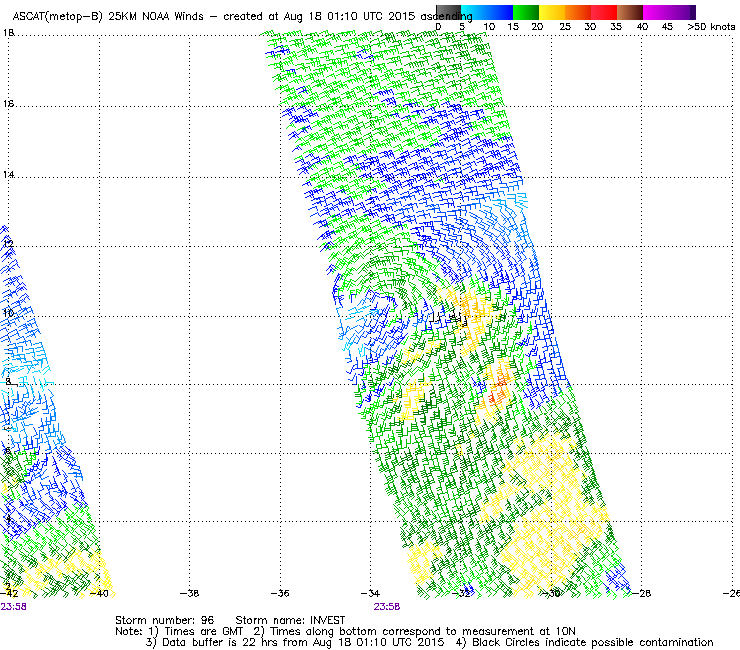The width and height of the screenshot is (740, 650).
Task: Click the 14 latitude axis label
Action: coord(9,175)
